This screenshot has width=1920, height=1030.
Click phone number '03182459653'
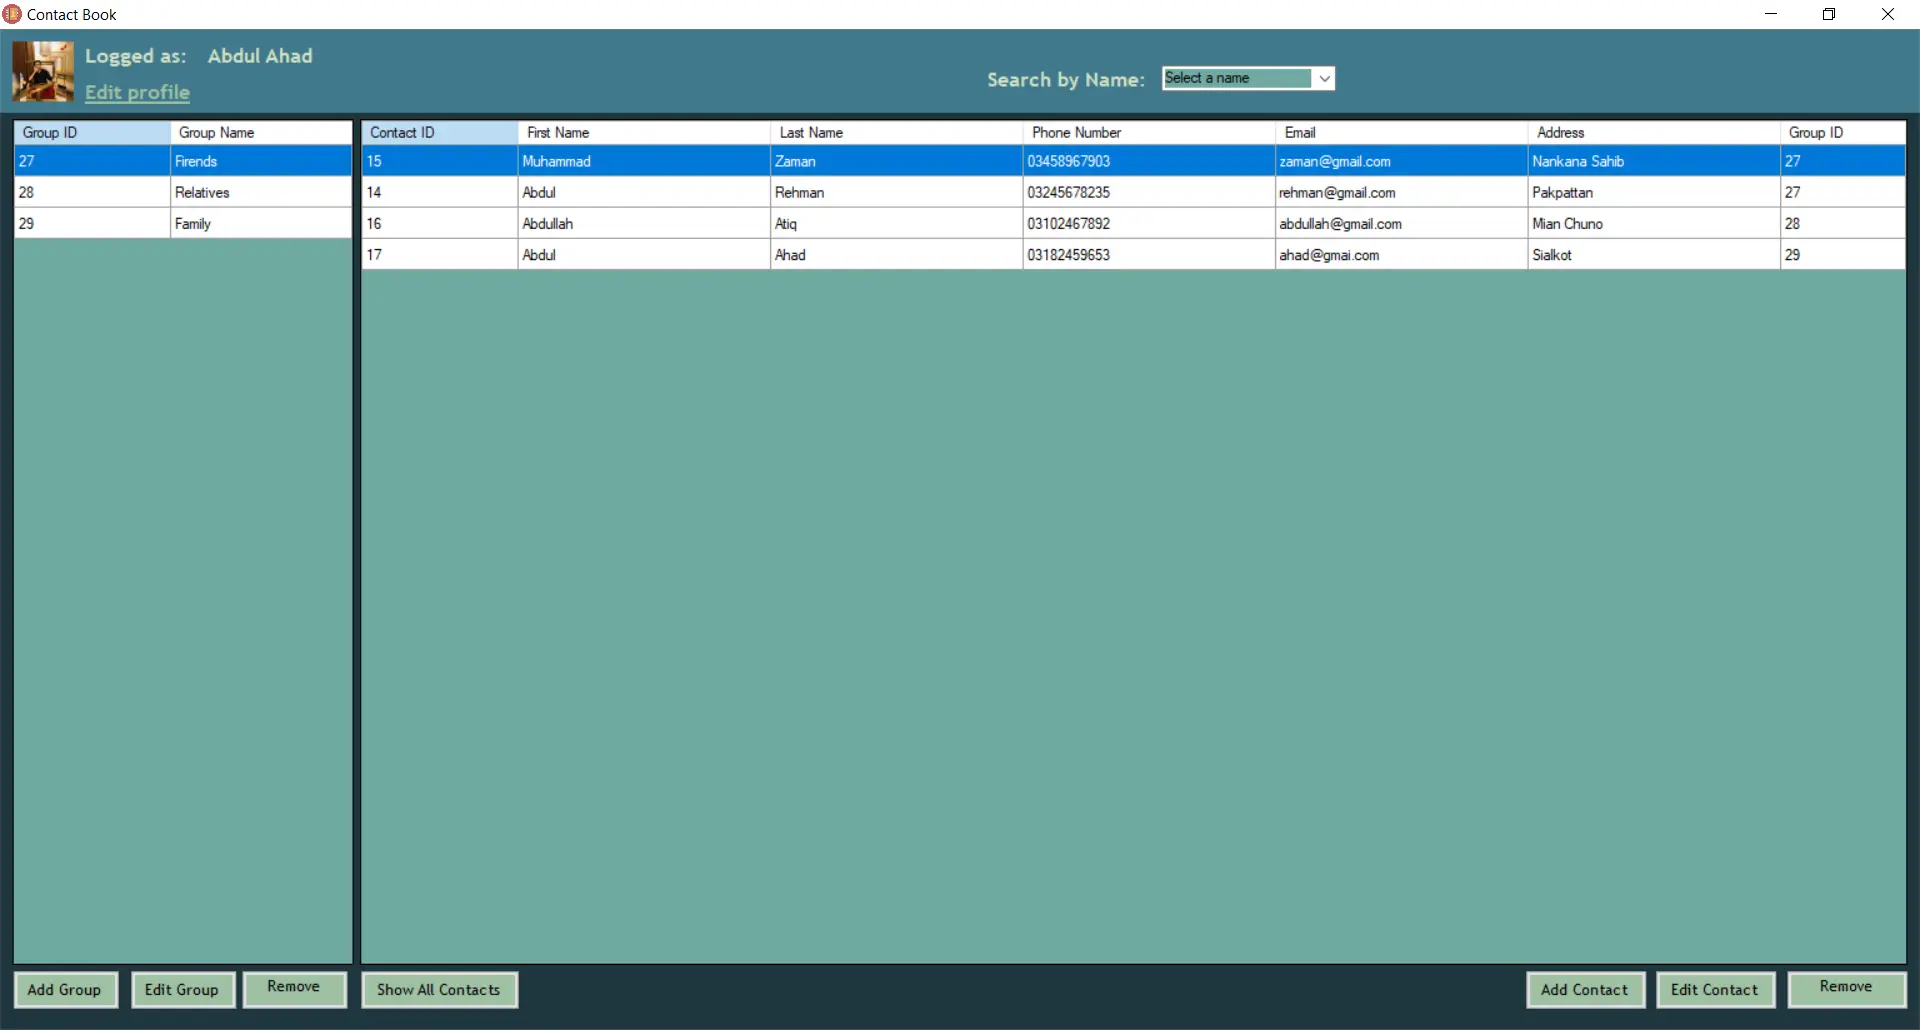1149,255
